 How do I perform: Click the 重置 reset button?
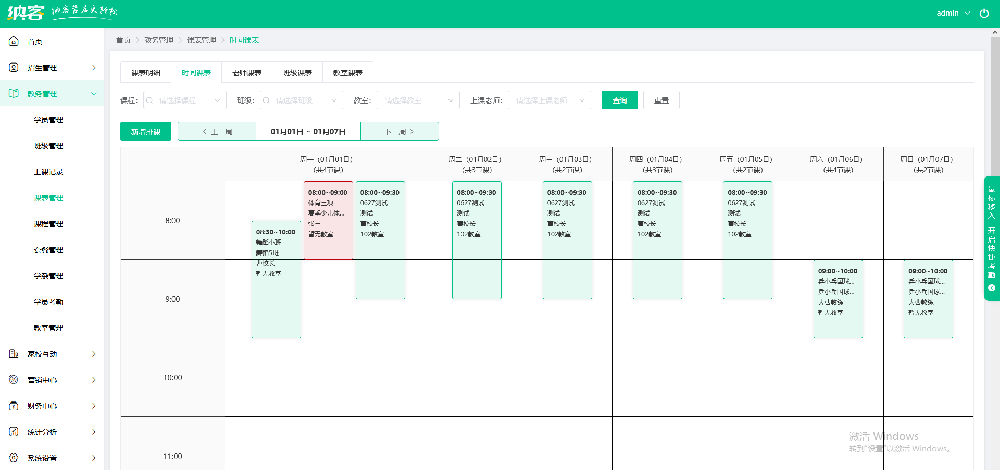coord(661,100)
